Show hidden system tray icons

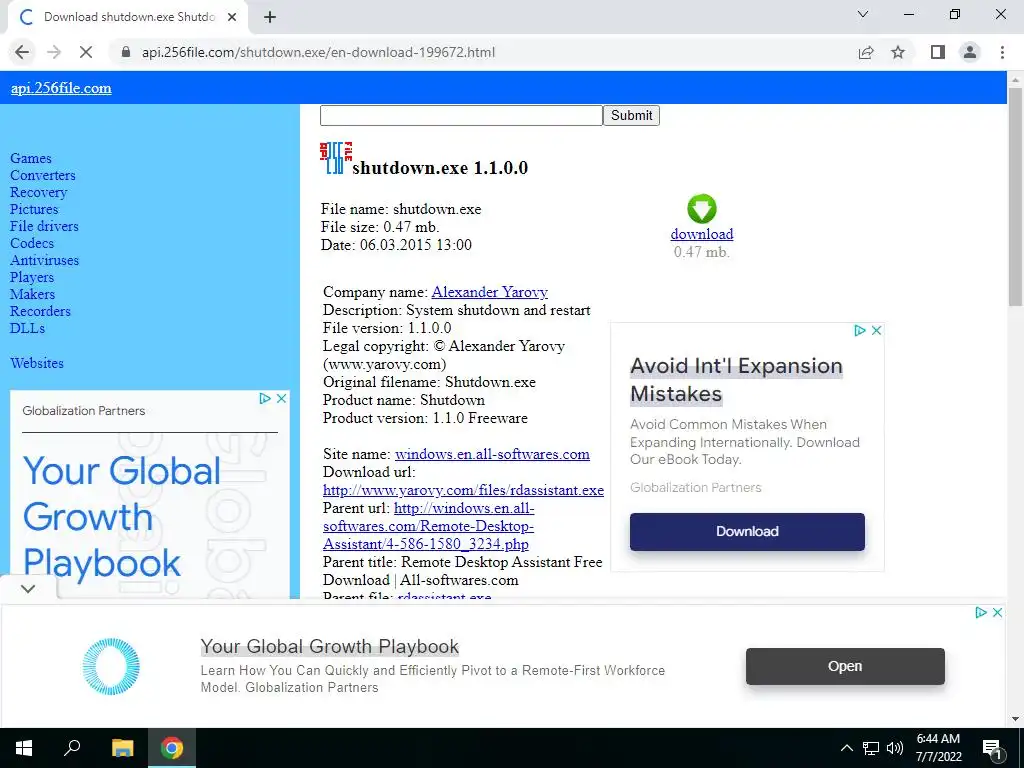click(x=846, y=748)
